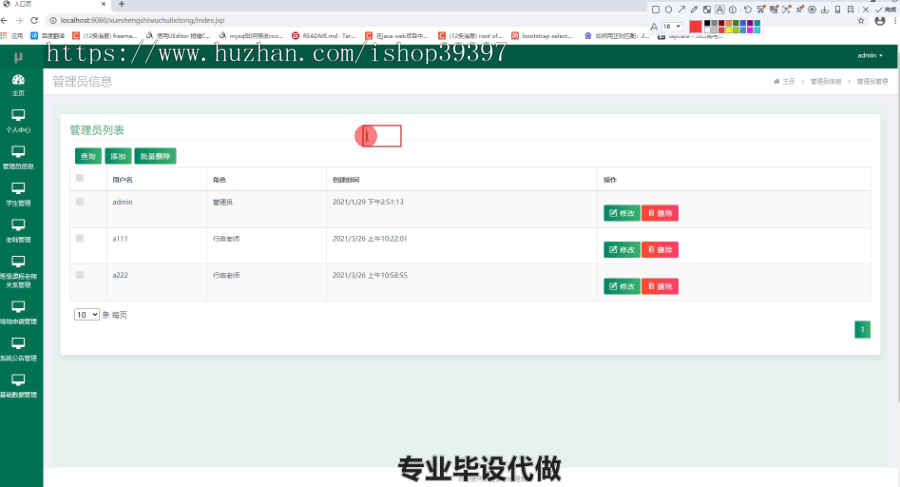Undo the last annotation

(748, 10)
